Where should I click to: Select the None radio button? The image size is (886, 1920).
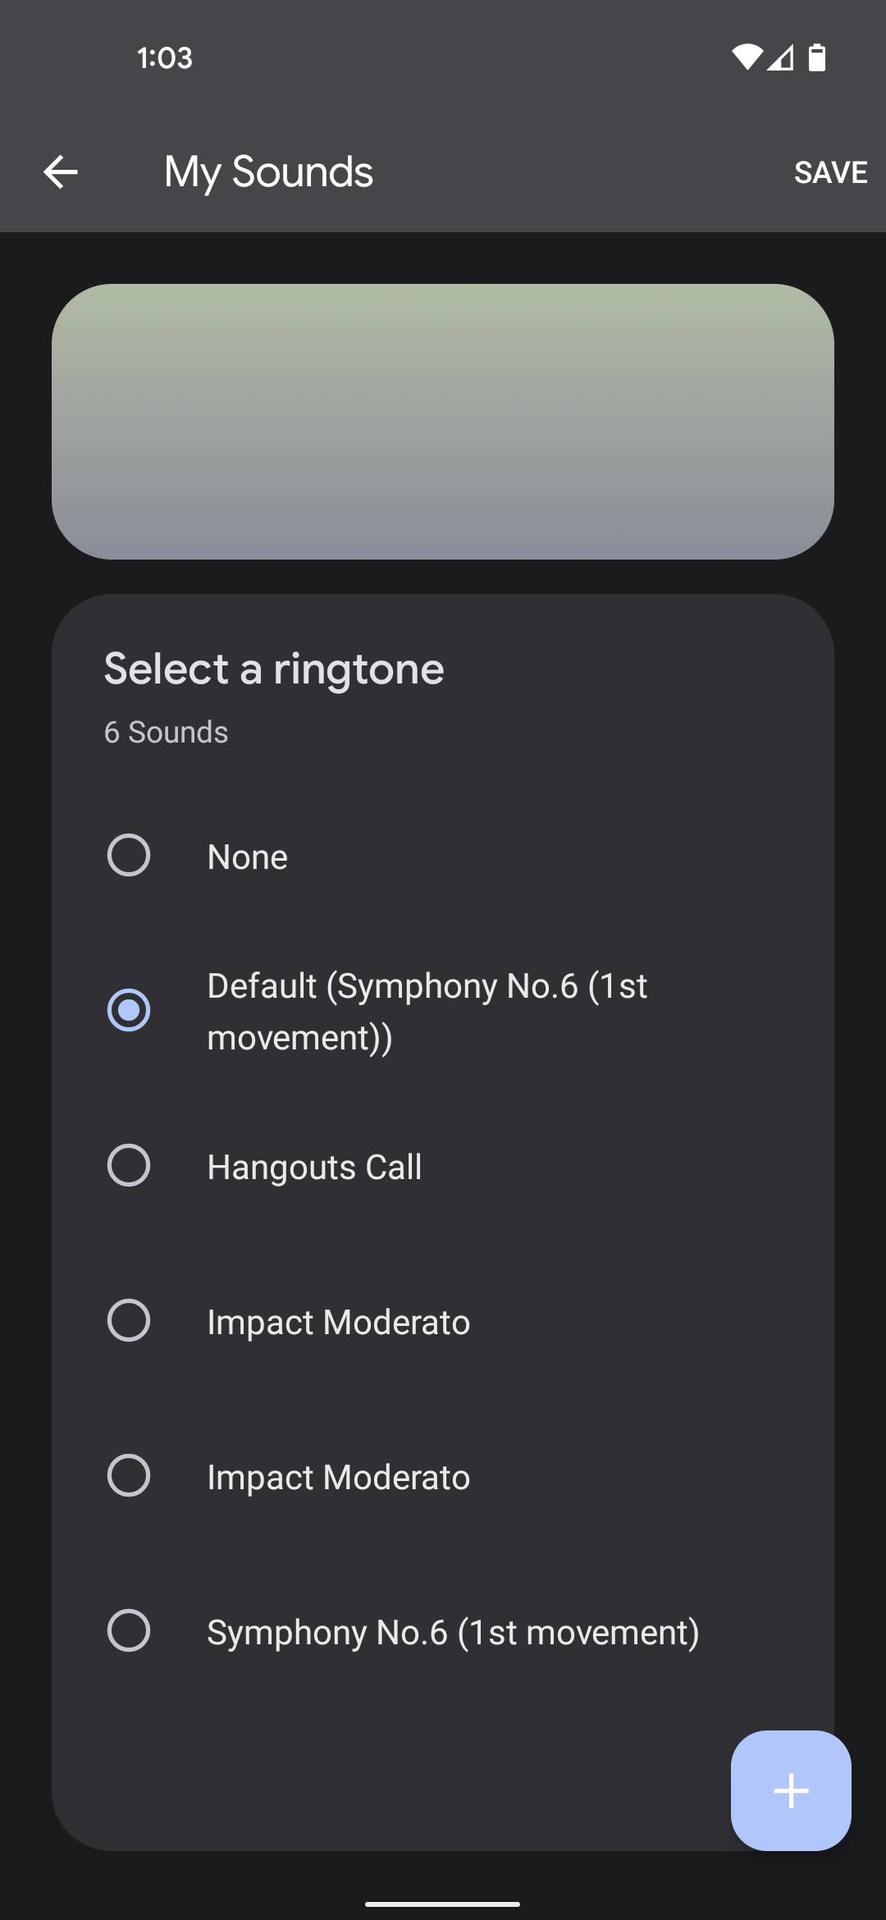coord(129,855)
